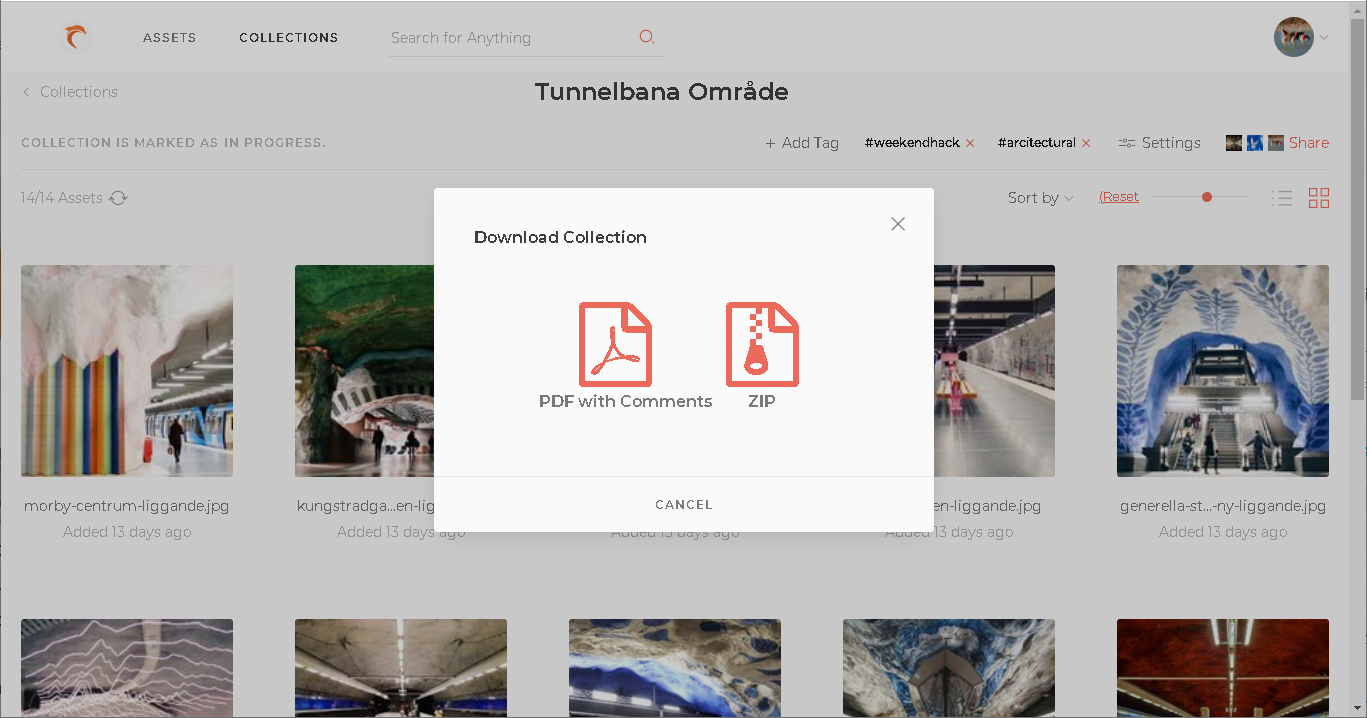Remove the #weekendhack tag
Image resolution: width=1367 pixels, height=718 pixels.
(x=970, y=143)
